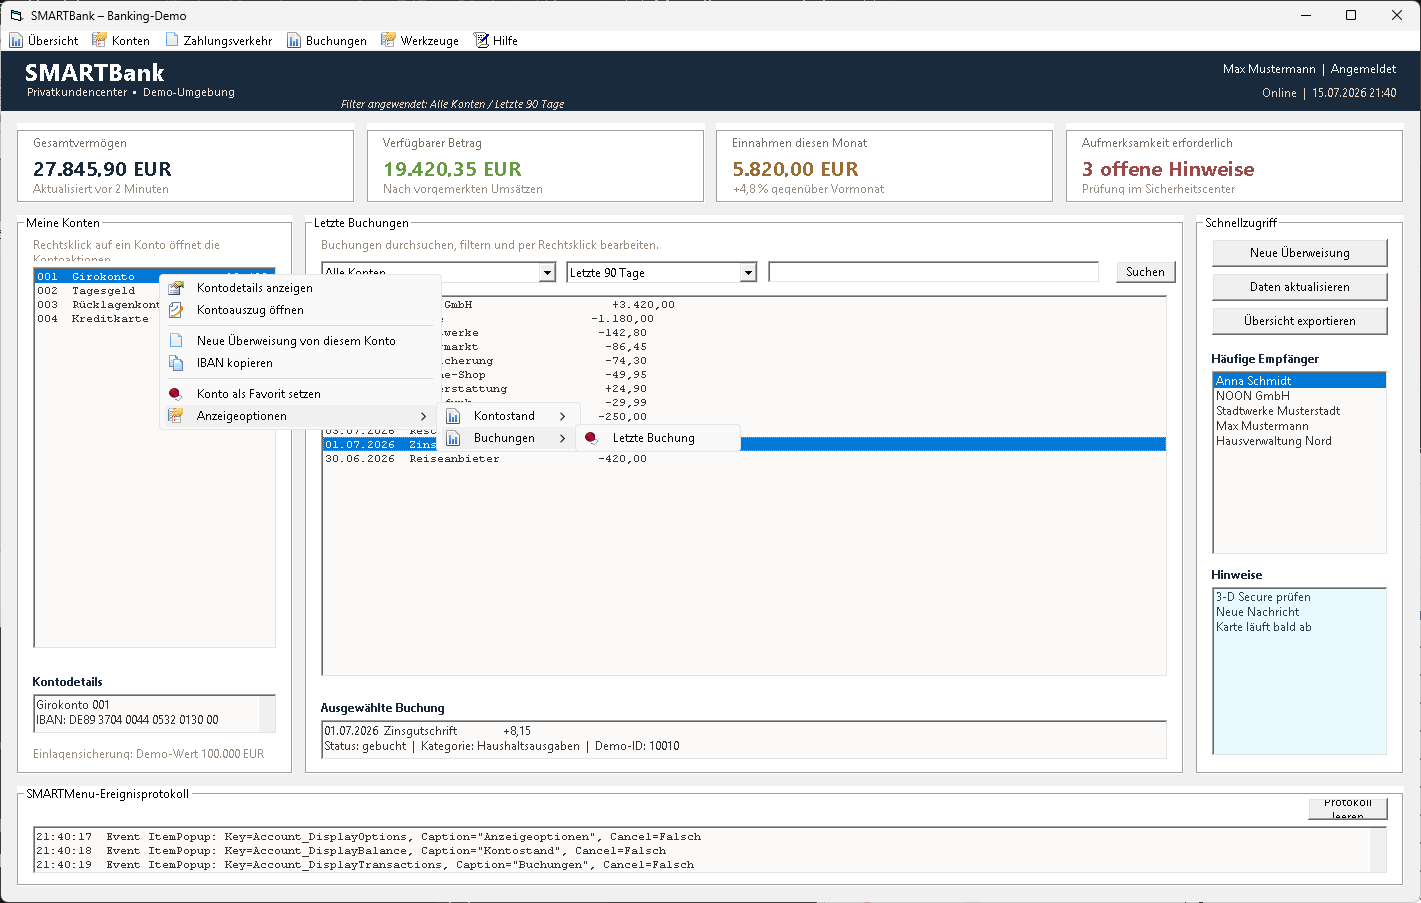Choose Kontodetails anzeigen from context menu

pyautogui.click(x=300, y=288)
